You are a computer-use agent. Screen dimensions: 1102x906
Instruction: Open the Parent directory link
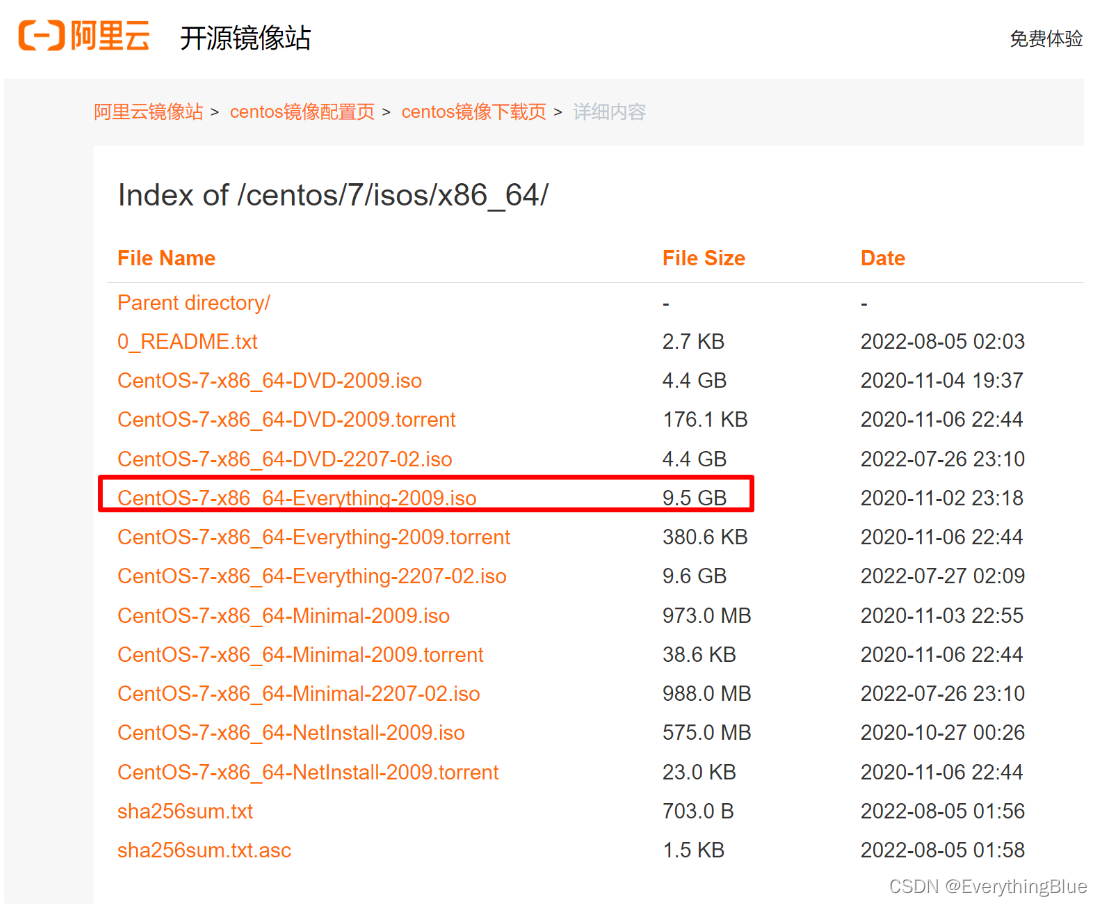193,302
